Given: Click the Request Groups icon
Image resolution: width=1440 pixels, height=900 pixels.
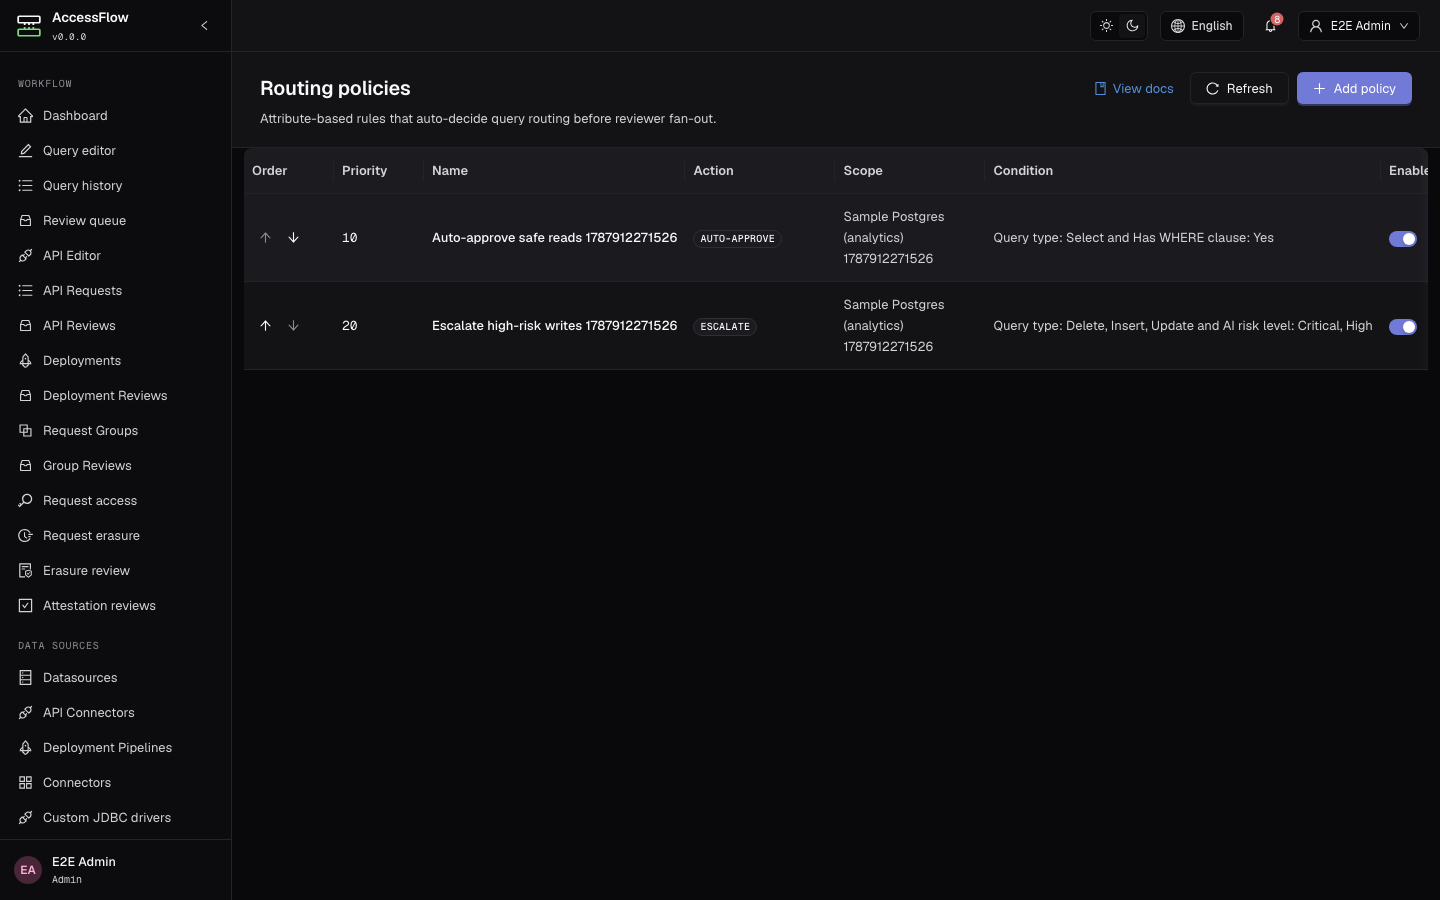Looking at the screenshot, I should 26,431.
